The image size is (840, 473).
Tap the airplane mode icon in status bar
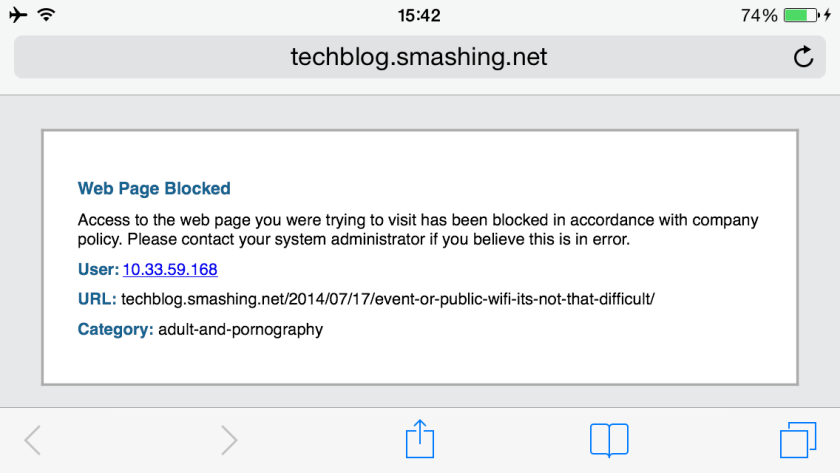coord(17,15)
